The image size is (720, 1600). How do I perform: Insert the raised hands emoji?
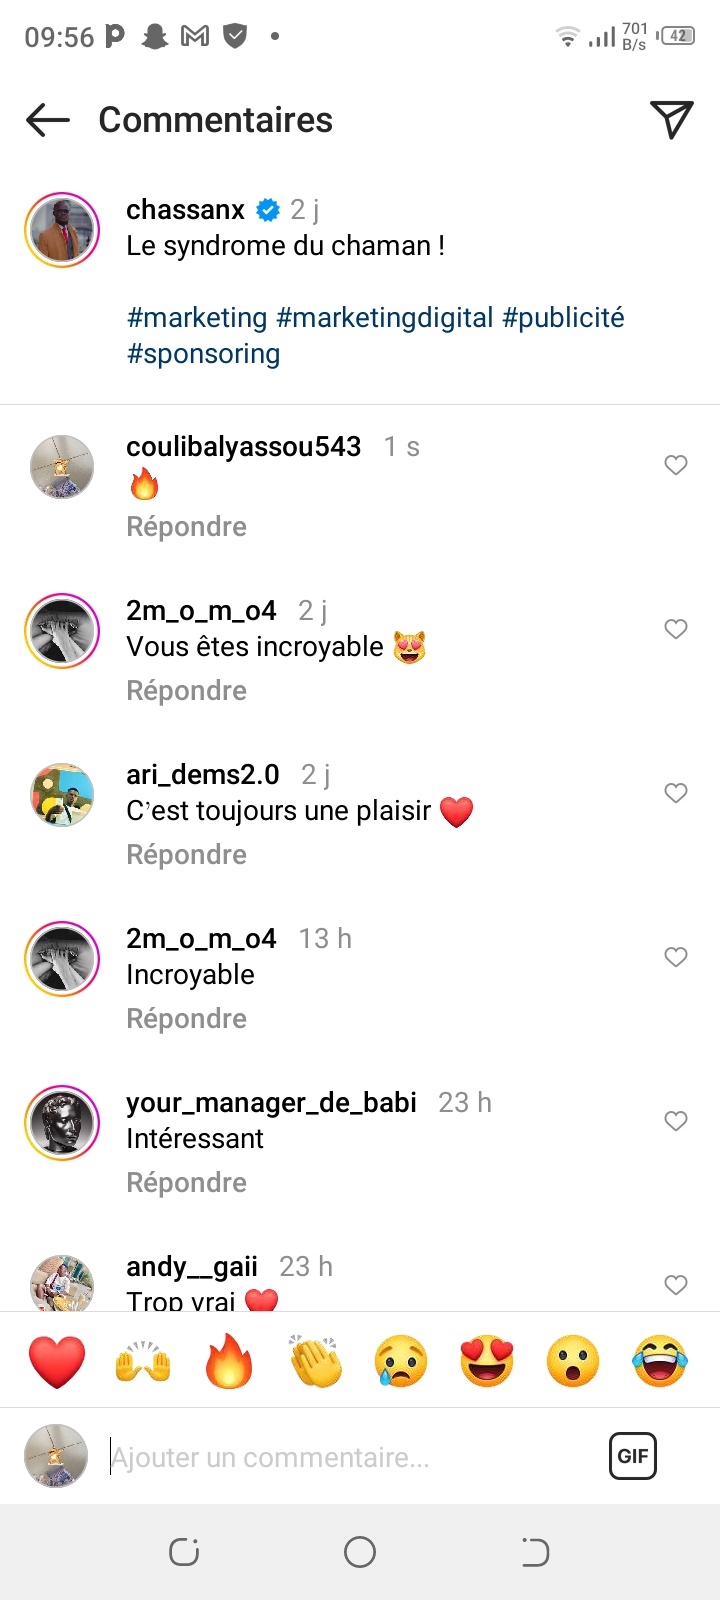point(143,1361)
